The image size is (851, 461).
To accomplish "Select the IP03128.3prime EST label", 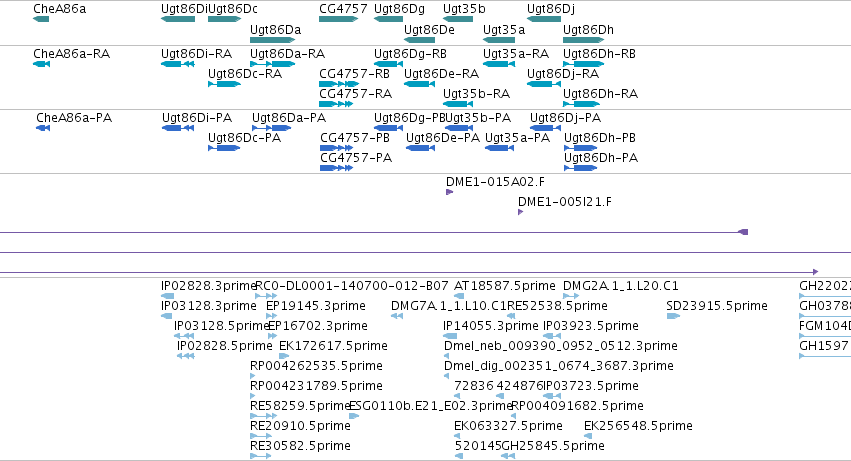I will [x=209, y=306].
